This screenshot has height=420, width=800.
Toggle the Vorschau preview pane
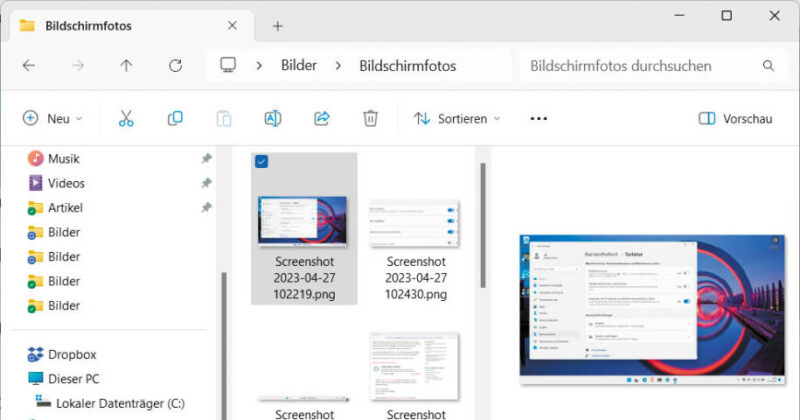coord(735,118)
